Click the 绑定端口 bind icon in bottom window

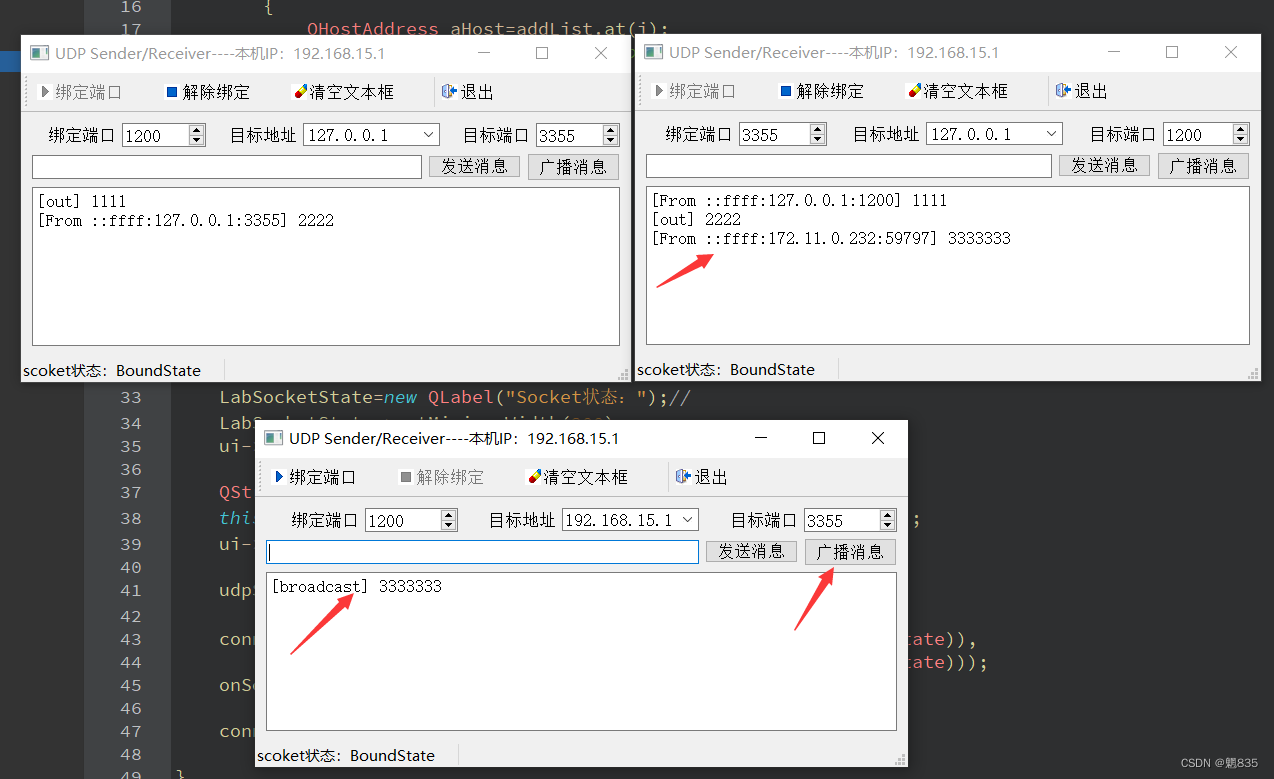pyautogui.click(x=280, y=477)
